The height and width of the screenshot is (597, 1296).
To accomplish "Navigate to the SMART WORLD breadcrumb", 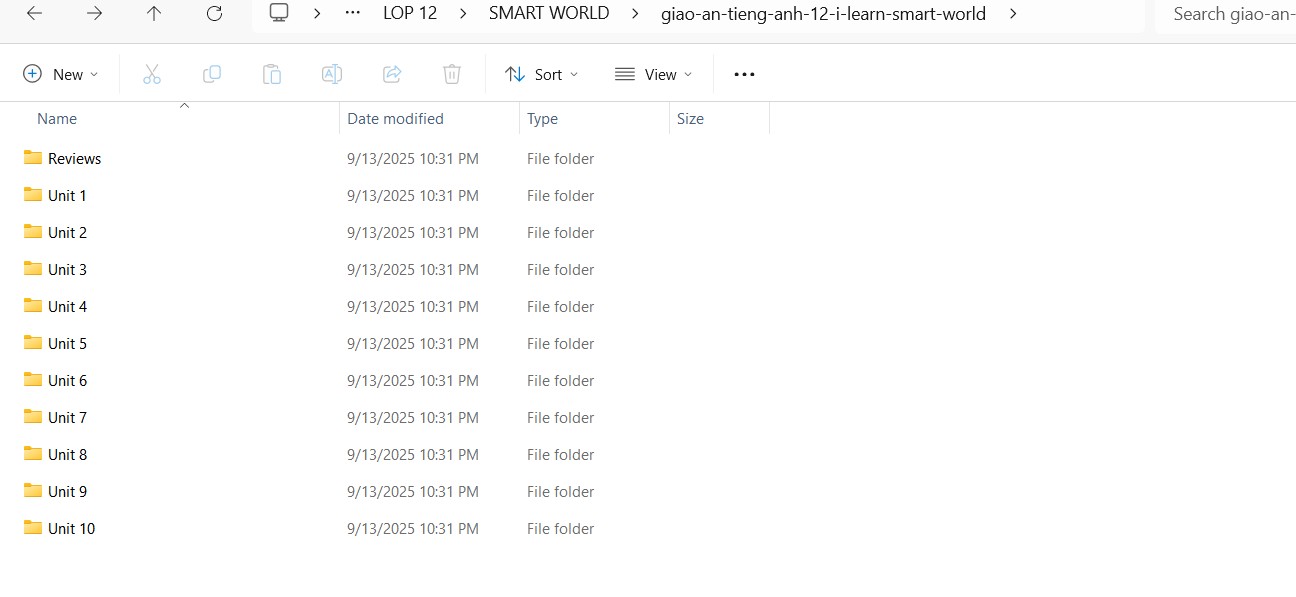I will (x=549, y=13).
